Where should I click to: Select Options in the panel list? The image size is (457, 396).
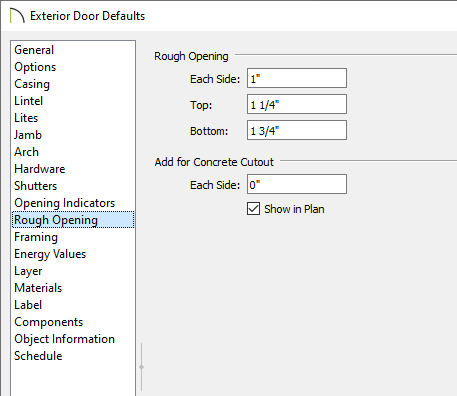pyautogui.click(x=35, y=67)
